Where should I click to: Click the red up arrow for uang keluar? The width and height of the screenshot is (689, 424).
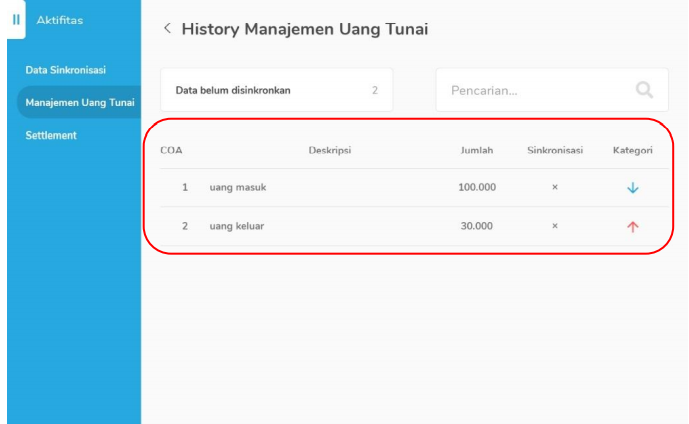[632, 226]
